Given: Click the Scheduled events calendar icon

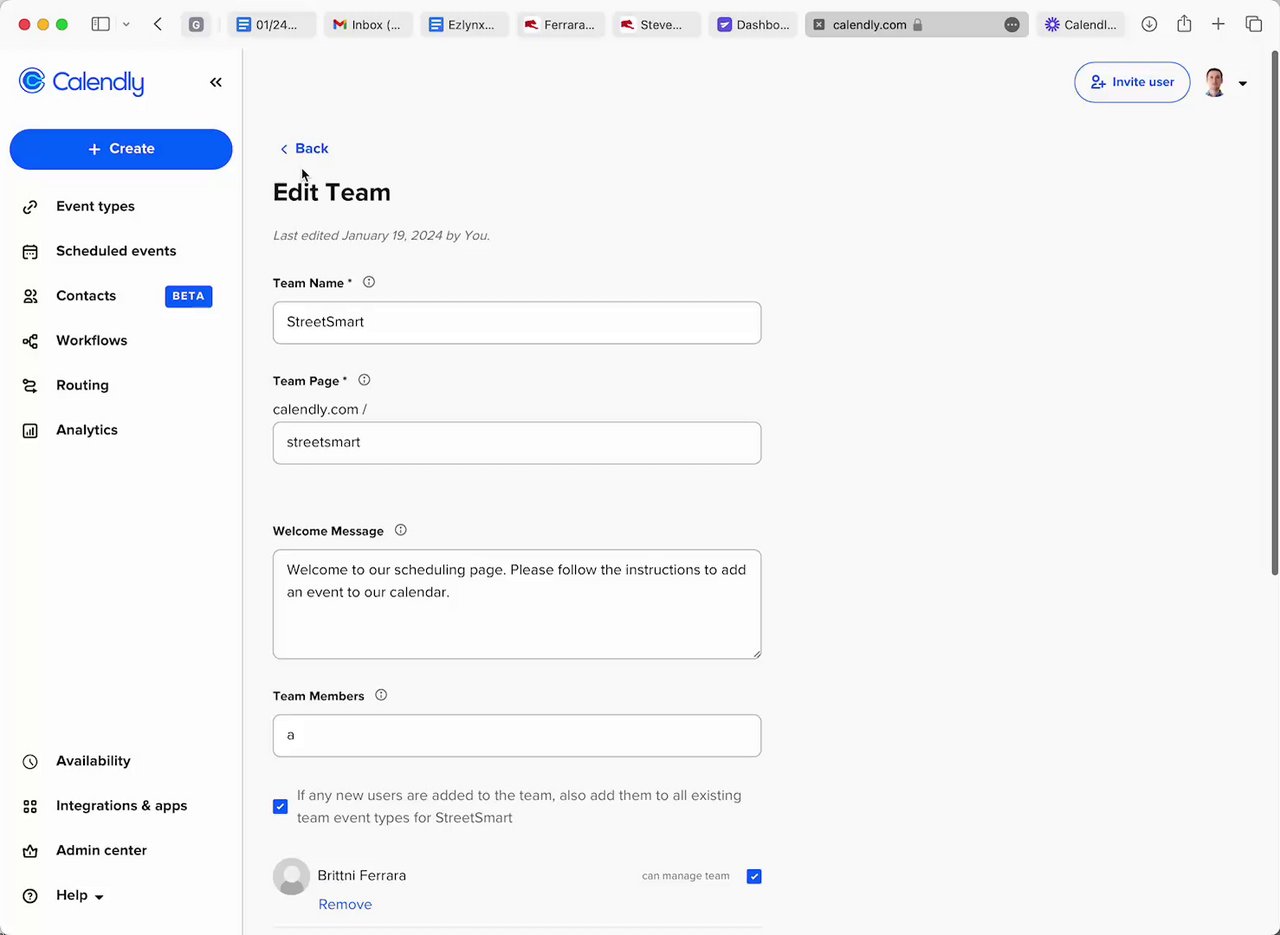Looking at the screenshot, I should [30, 252].
